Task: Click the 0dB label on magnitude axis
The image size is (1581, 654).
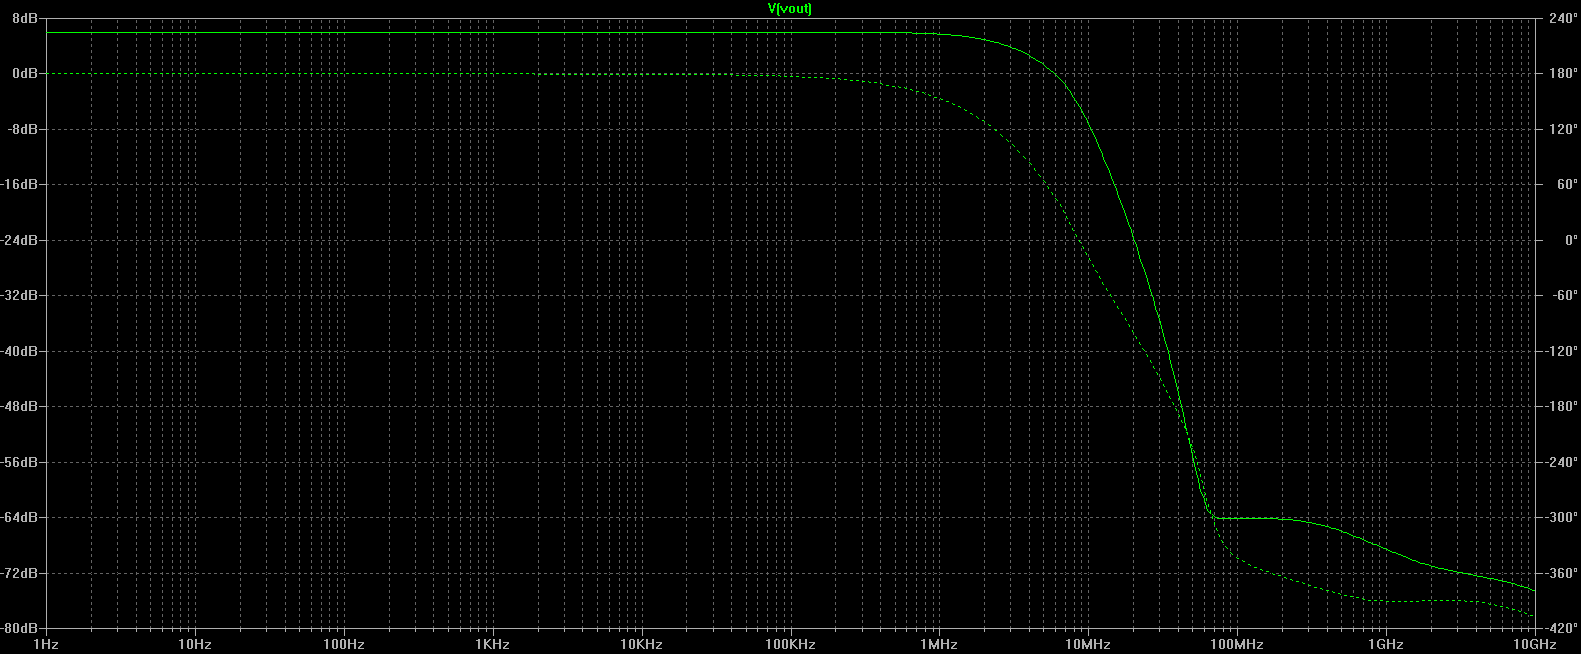Action: [25, 74]
